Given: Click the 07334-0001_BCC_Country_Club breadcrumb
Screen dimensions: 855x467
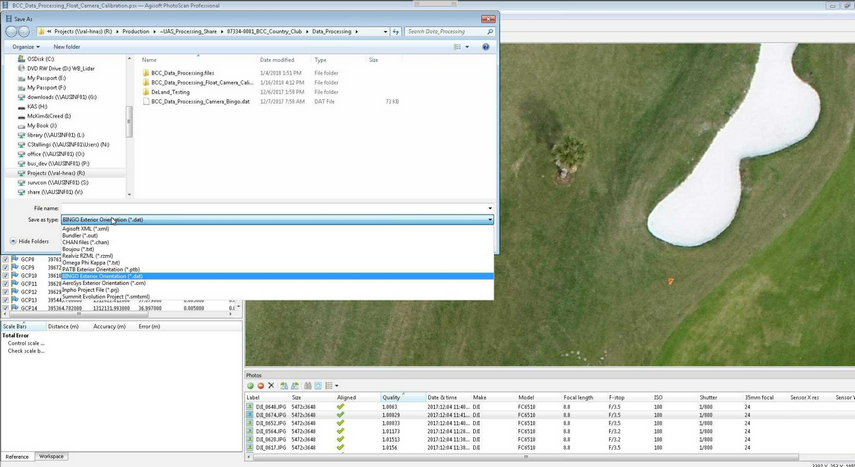Looking at the screenshot, I should 264,32.
